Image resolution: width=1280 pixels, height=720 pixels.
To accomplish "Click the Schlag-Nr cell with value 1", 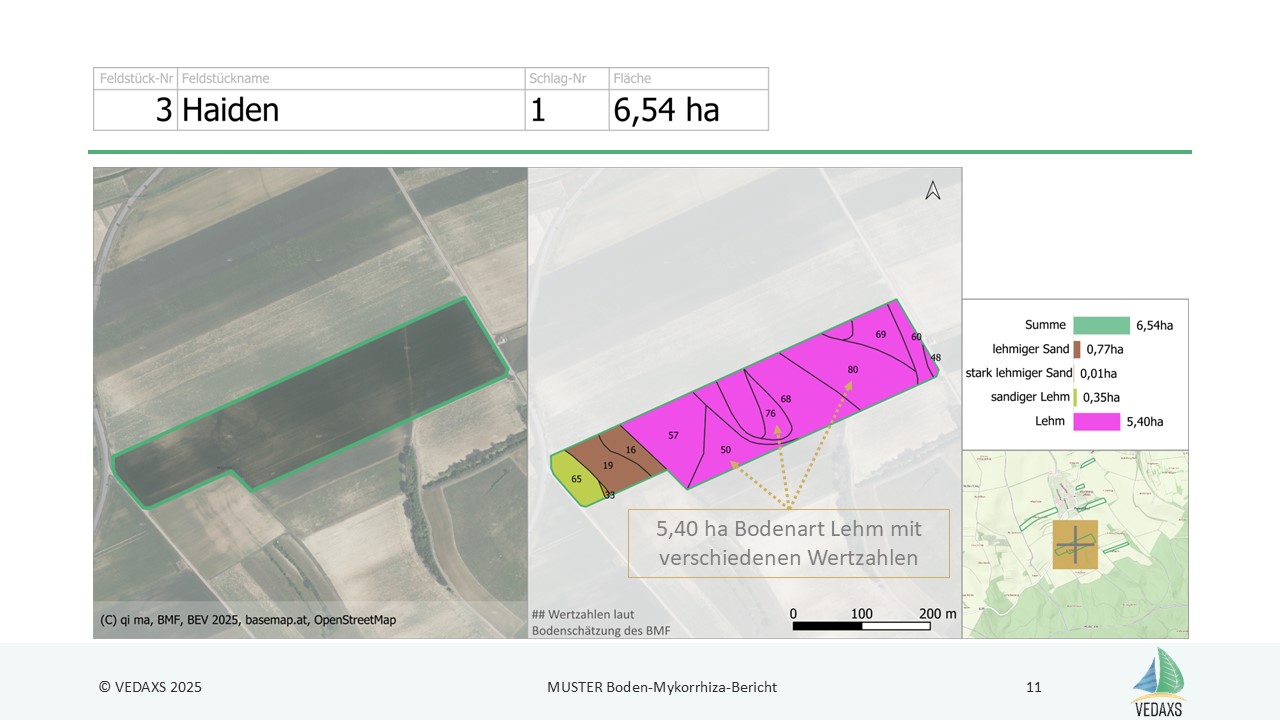I will [x=566, y=109].
